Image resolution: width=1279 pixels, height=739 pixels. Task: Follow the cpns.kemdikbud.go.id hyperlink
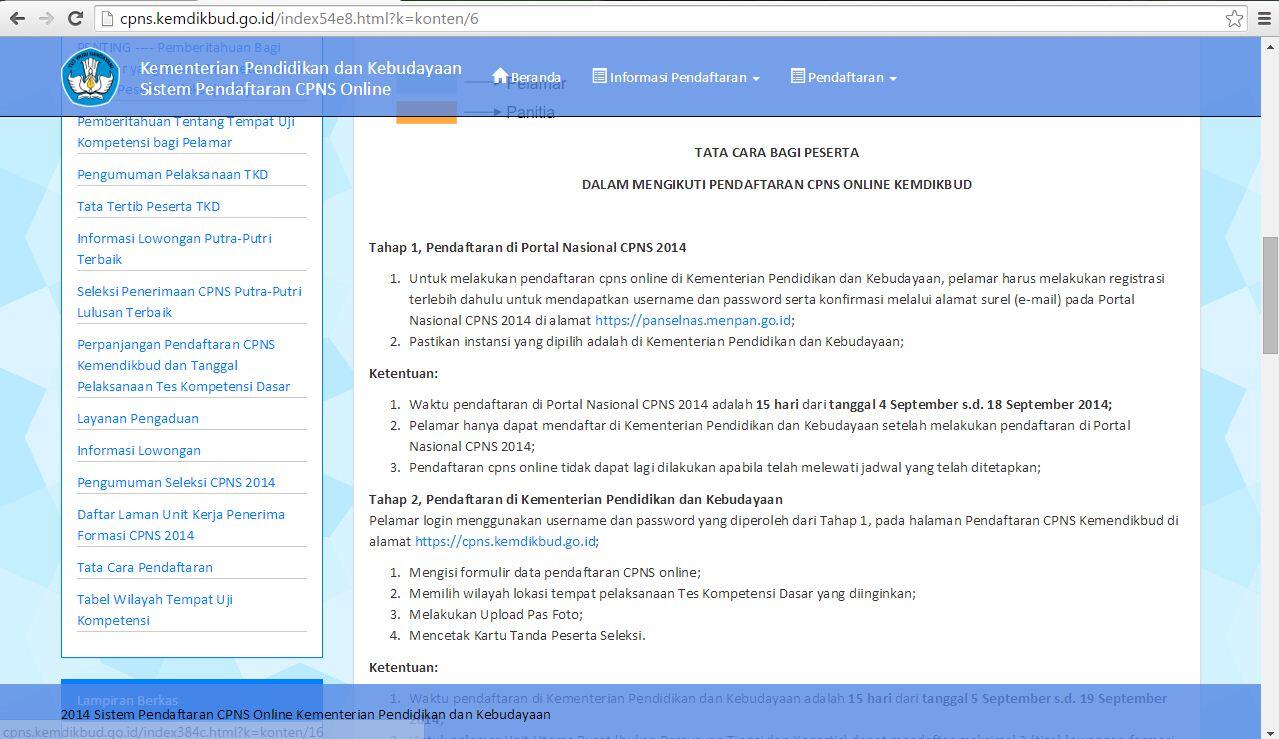click(x=505, y=541)
